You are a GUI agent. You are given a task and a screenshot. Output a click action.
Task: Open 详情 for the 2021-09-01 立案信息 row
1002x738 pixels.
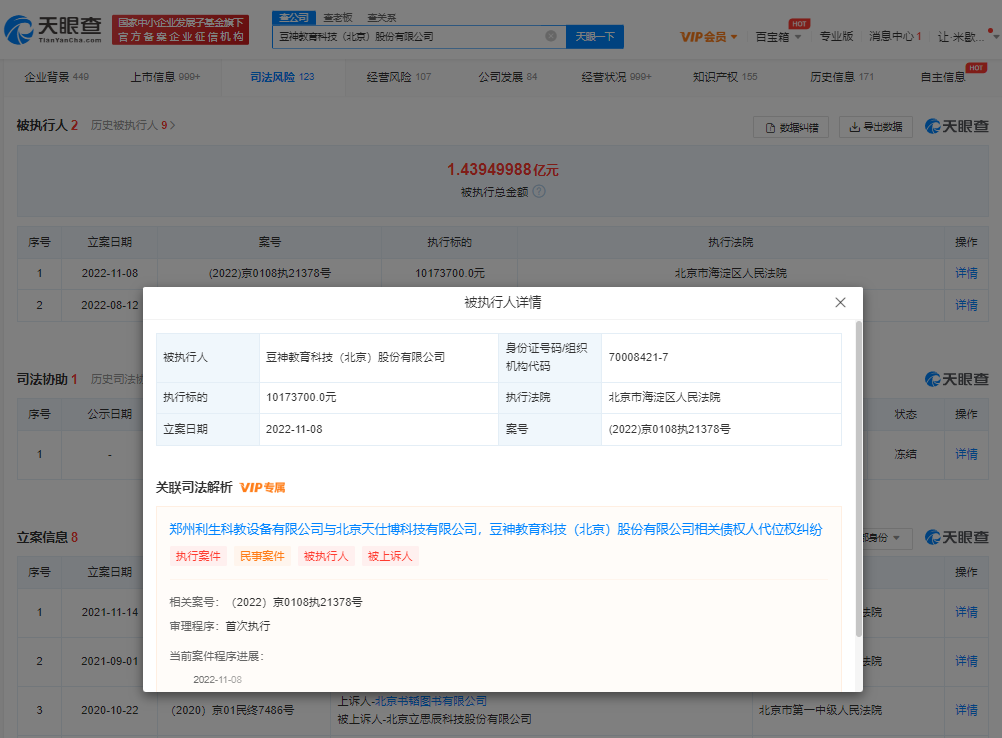click(966, 661)
